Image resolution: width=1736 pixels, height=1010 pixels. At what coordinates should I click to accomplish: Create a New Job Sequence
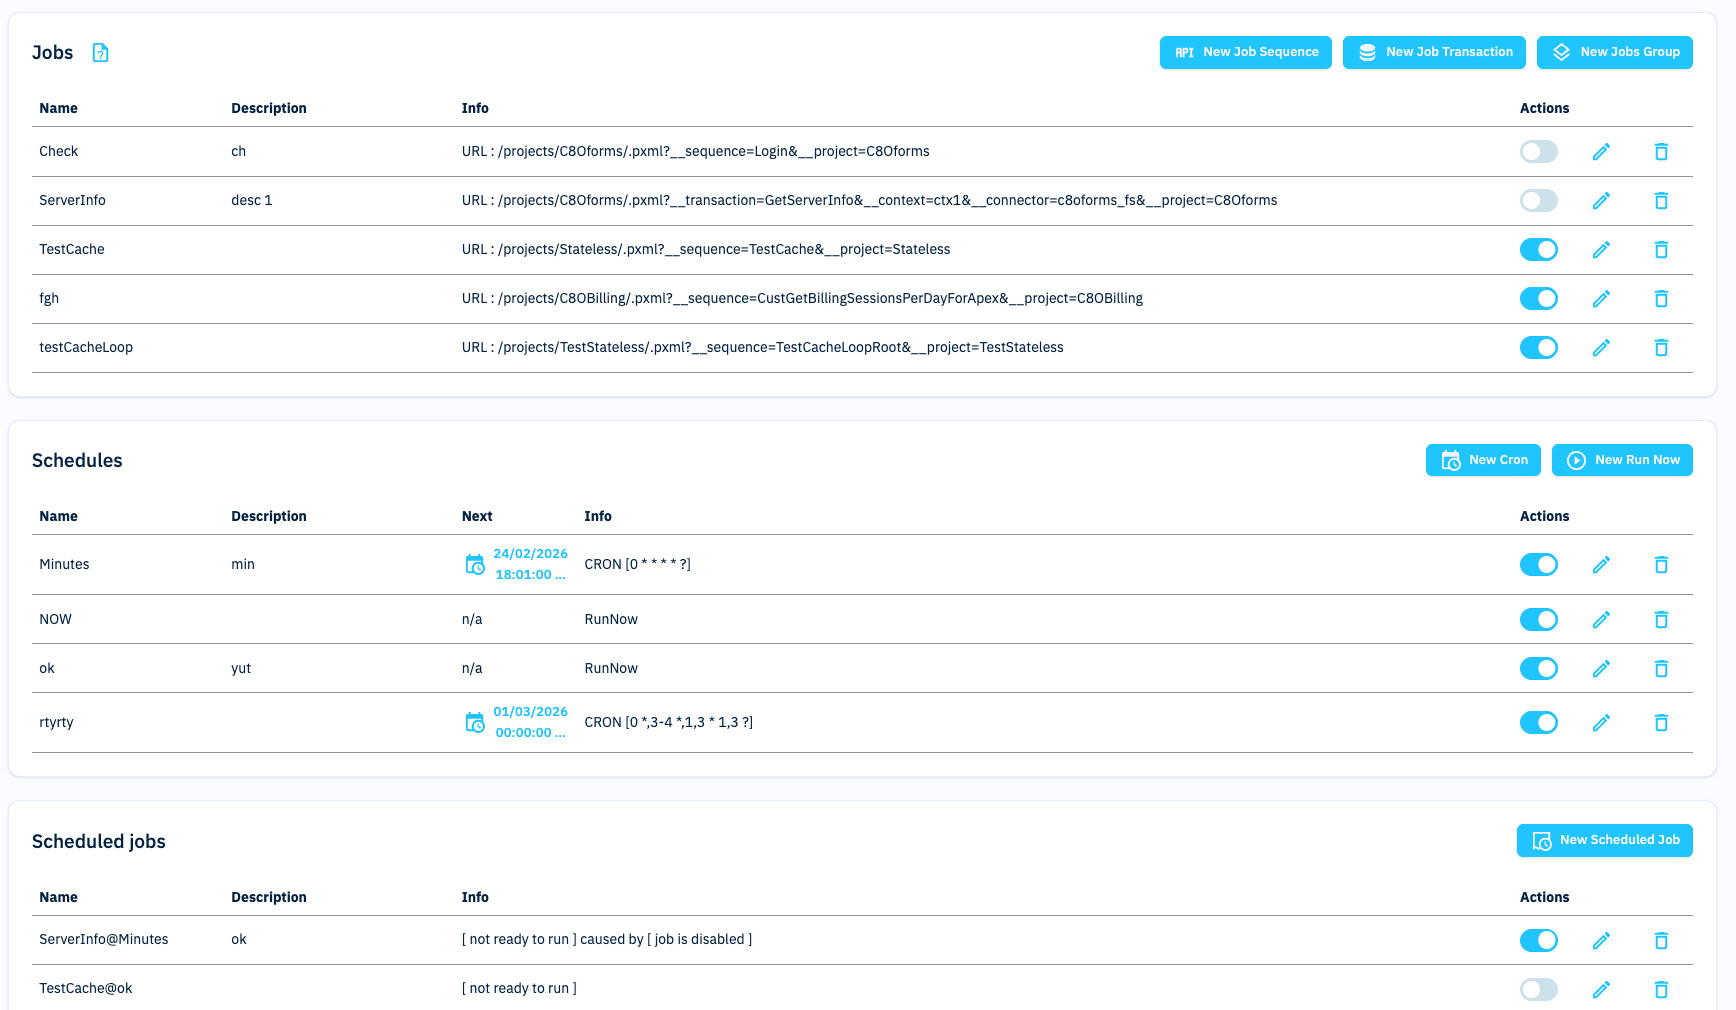(x=1245, y=53)
